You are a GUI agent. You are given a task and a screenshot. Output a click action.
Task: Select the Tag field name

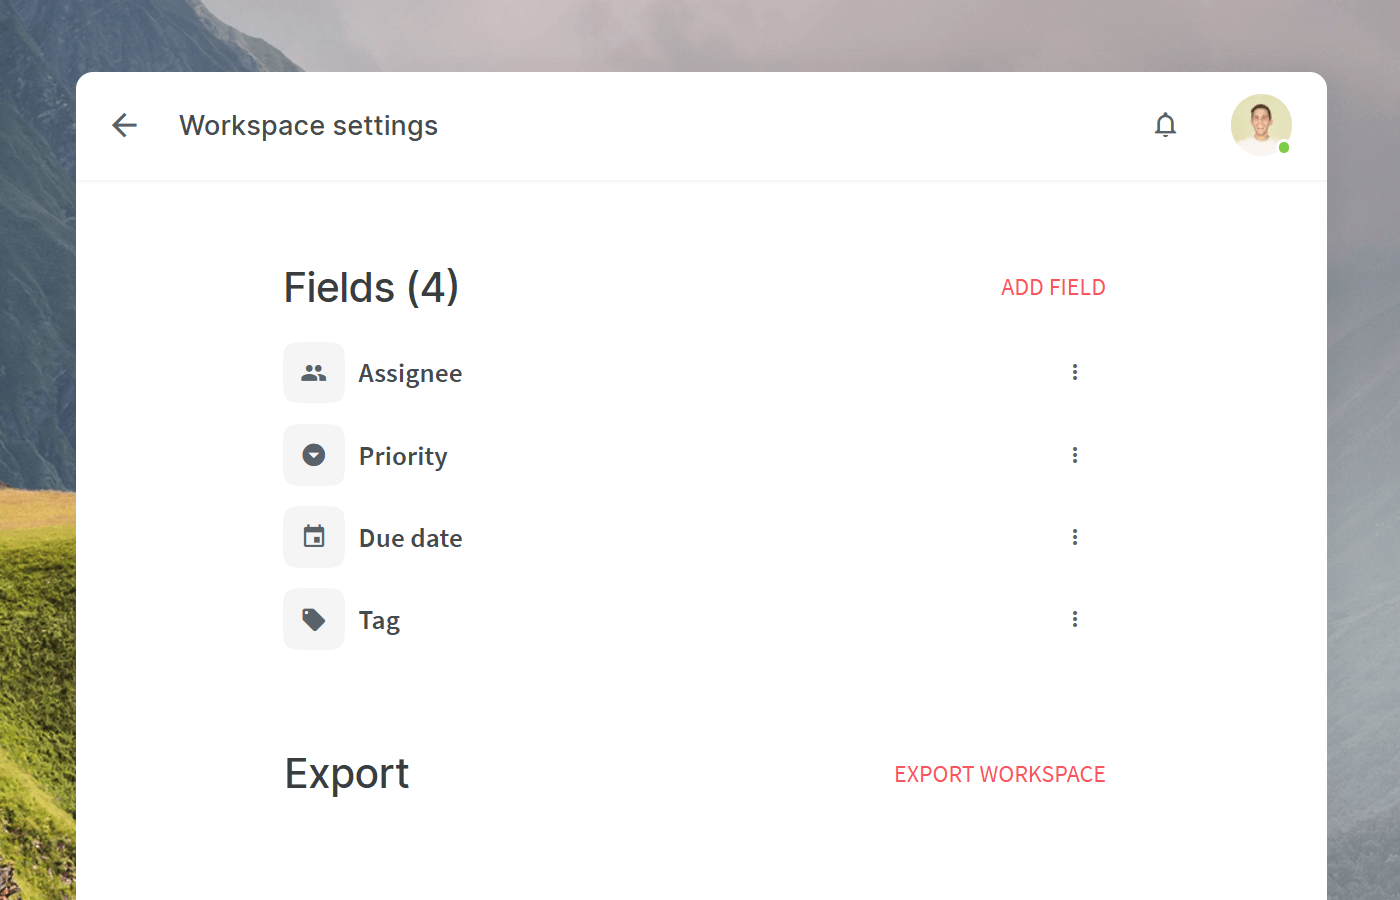coord(379,621)
